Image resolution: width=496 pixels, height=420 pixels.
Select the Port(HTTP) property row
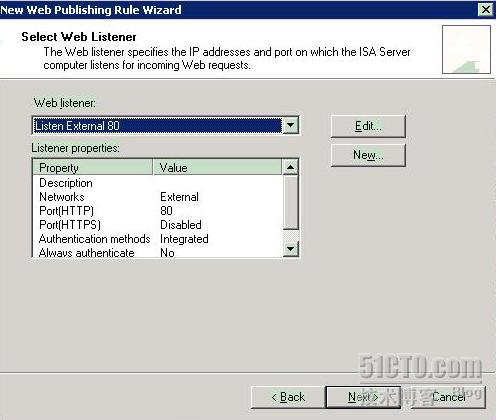pos(158,211)
